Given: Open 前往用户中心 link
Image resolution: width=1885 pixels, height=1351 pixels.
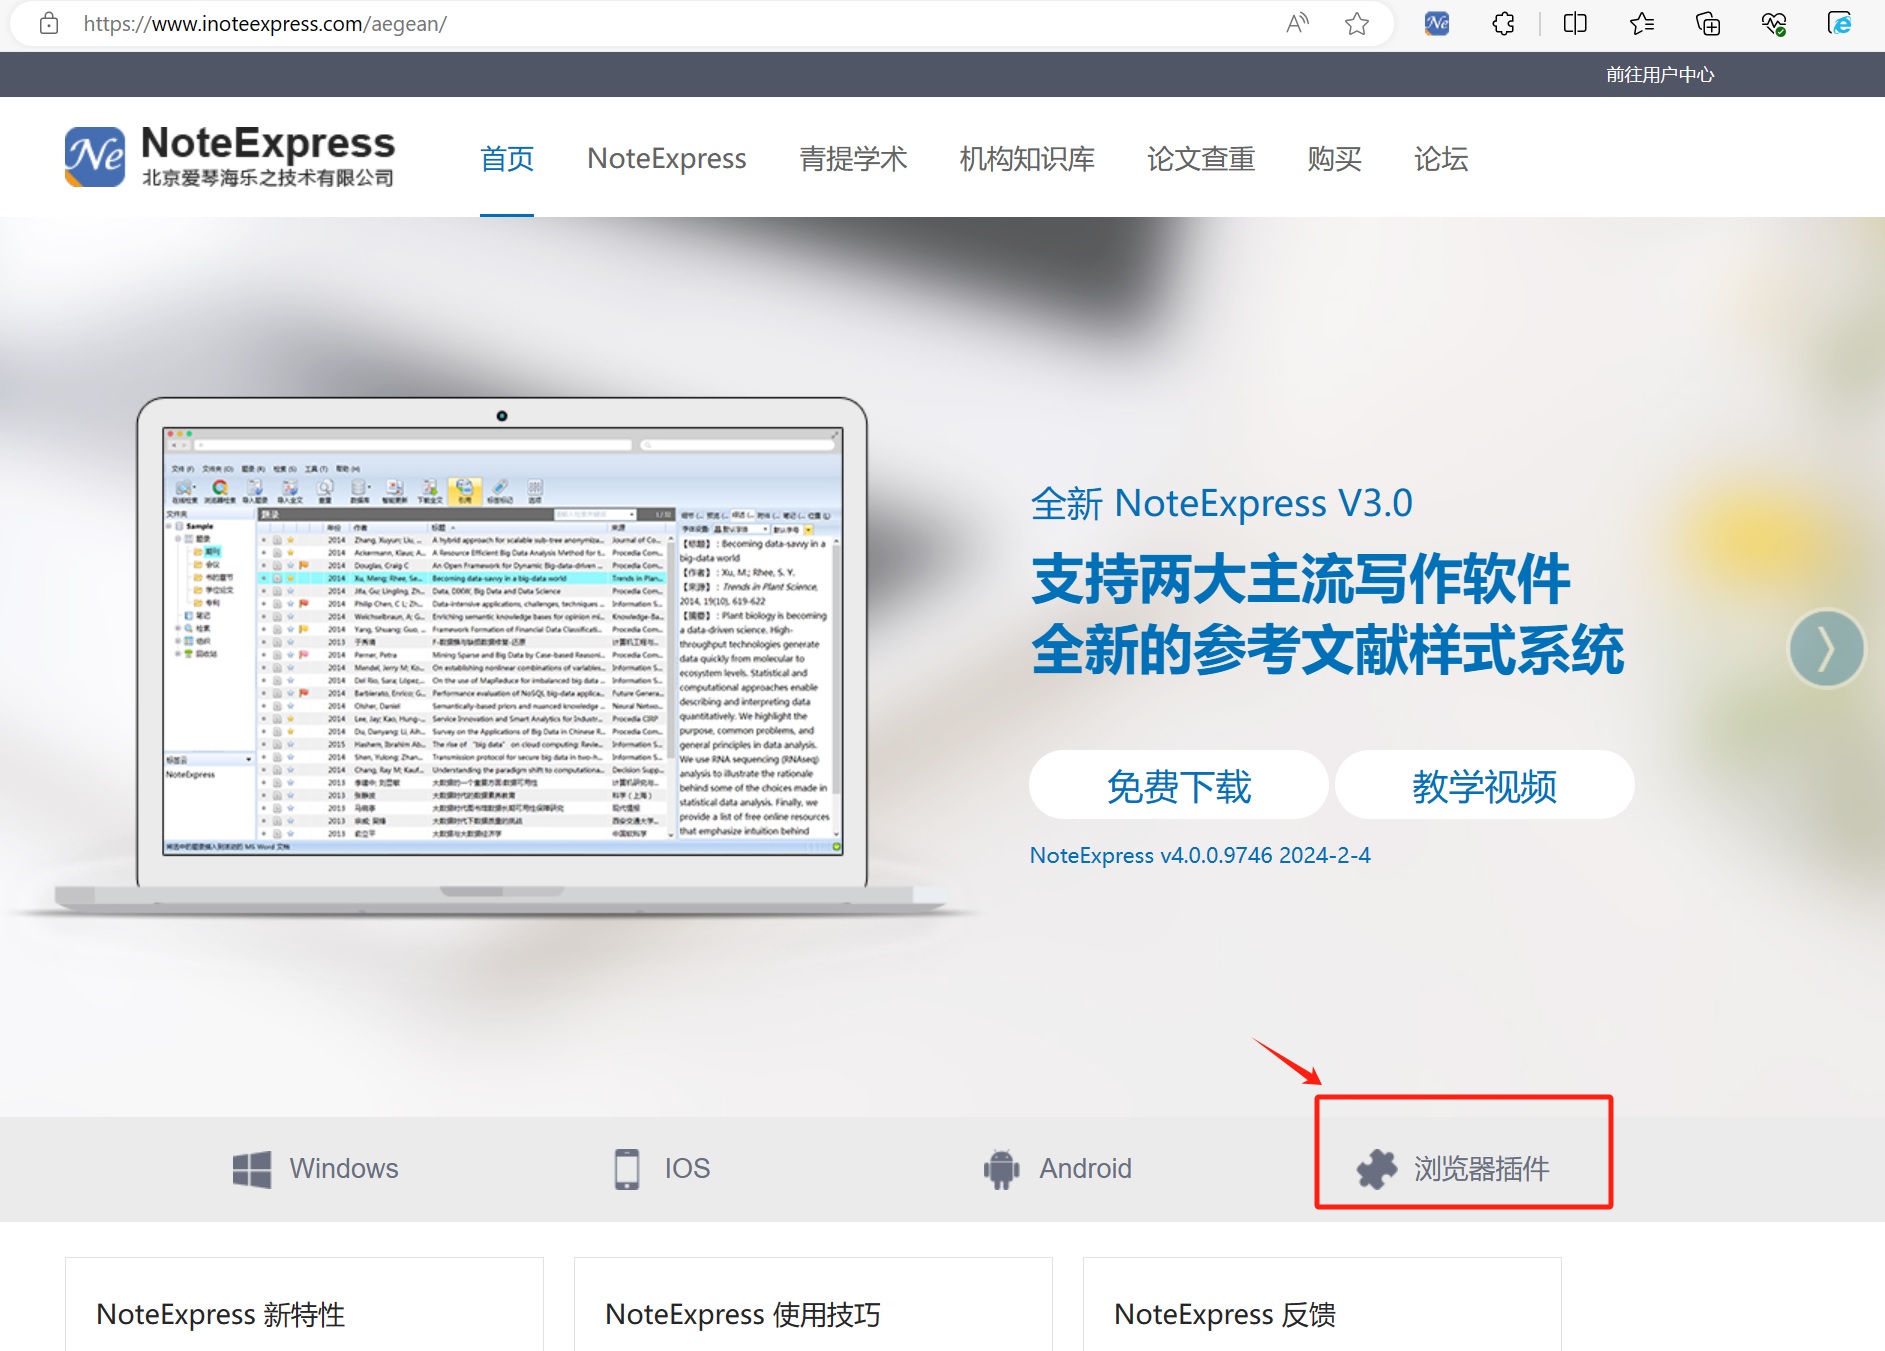Looking at the screenshot, I should [x=1660, y=75].
